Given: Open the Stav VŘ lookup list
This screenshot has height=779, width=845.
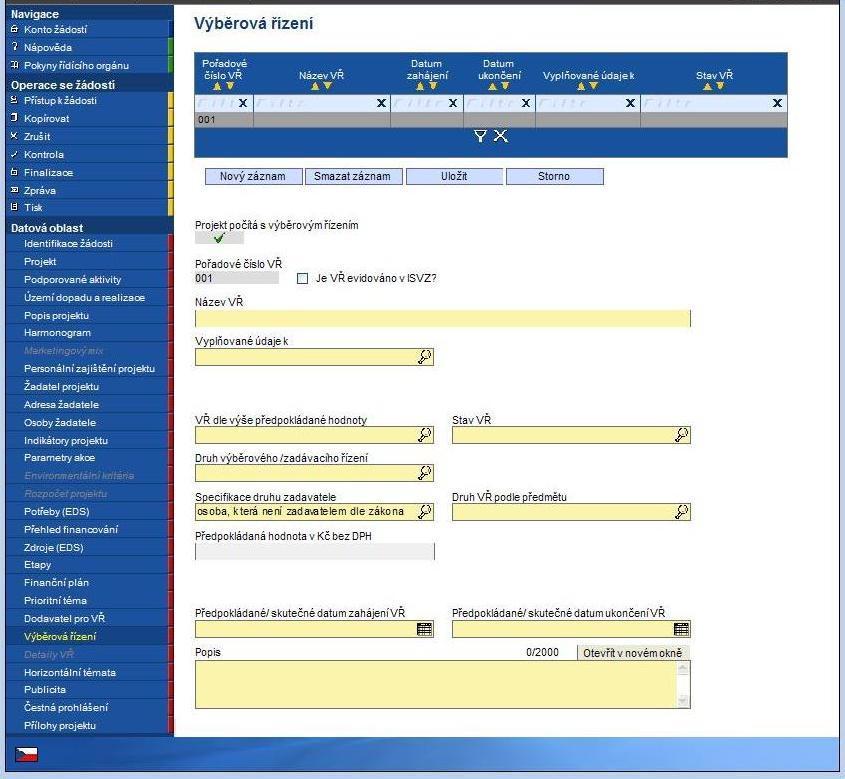Looking at the screenshot, I should pyautogui.click(x=681, y=435).
